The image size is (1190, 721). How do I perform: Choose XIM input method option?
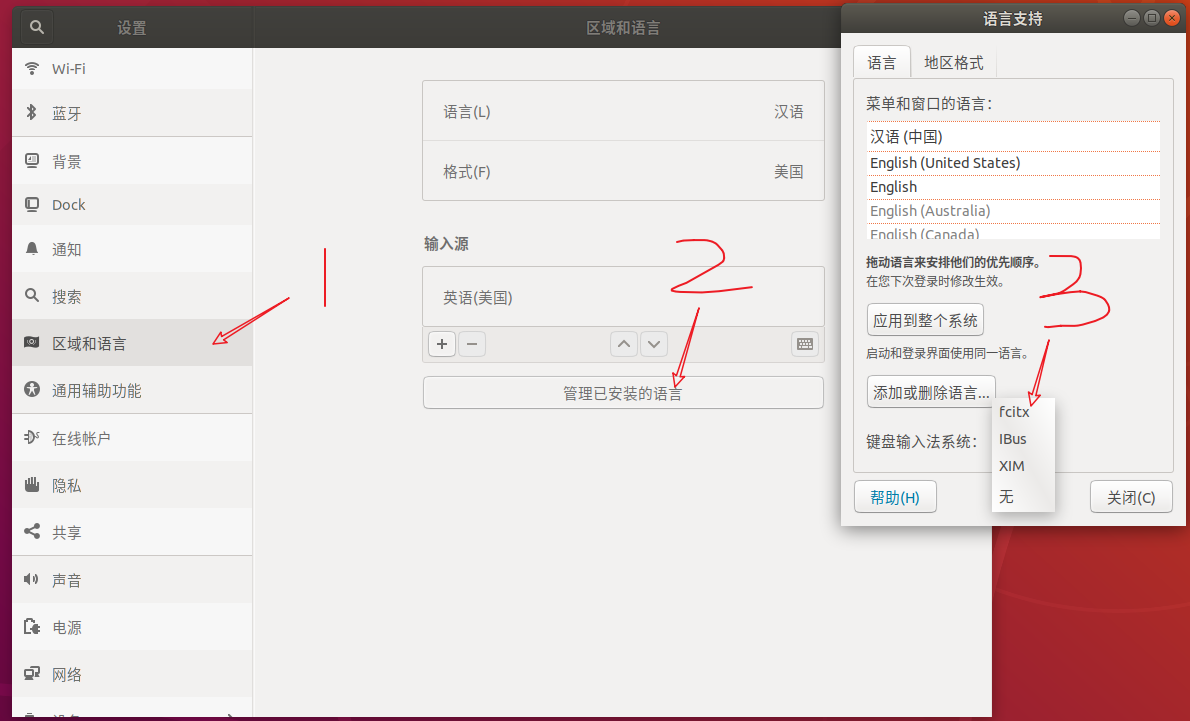pos(1023,466)
